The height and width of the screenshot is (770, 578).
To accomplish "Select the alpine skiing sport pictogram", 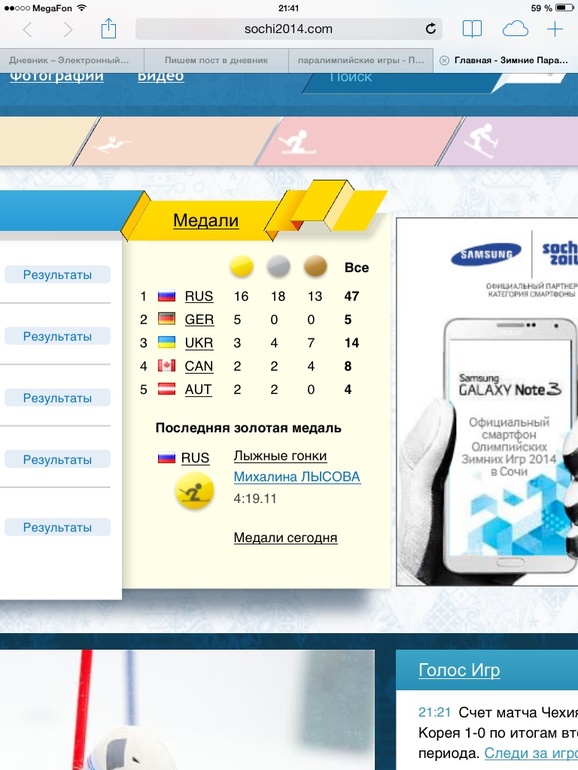I will click(x=483, y=141).
